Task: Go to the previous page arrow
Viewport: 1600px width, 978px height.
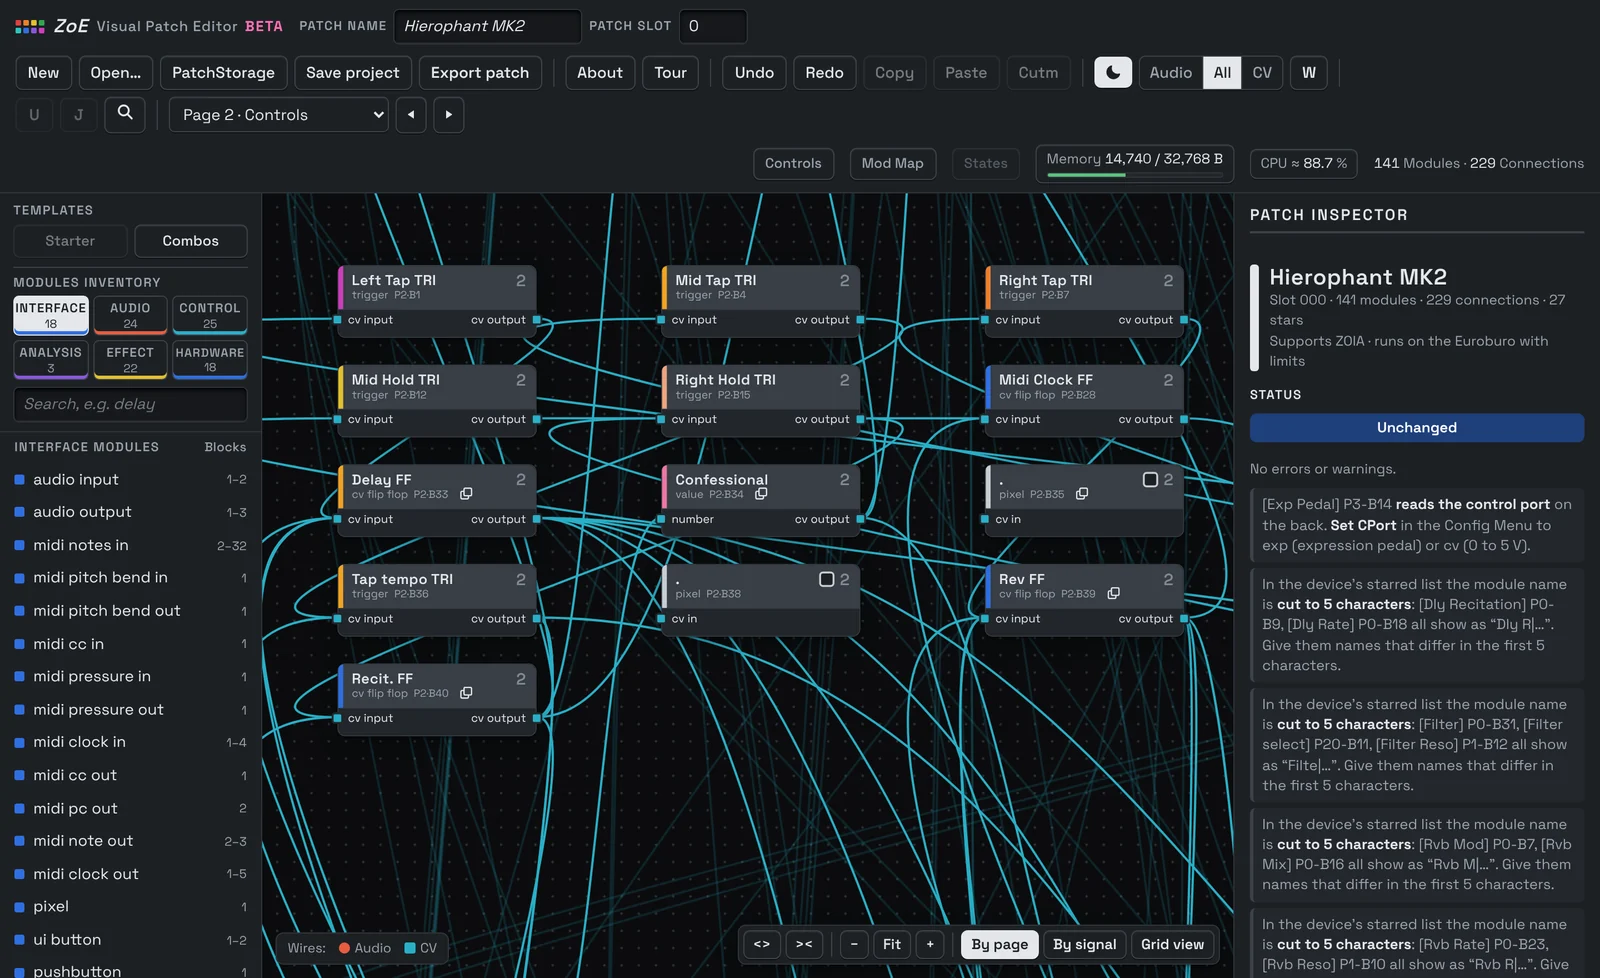Action: click(x=411, y=114)
